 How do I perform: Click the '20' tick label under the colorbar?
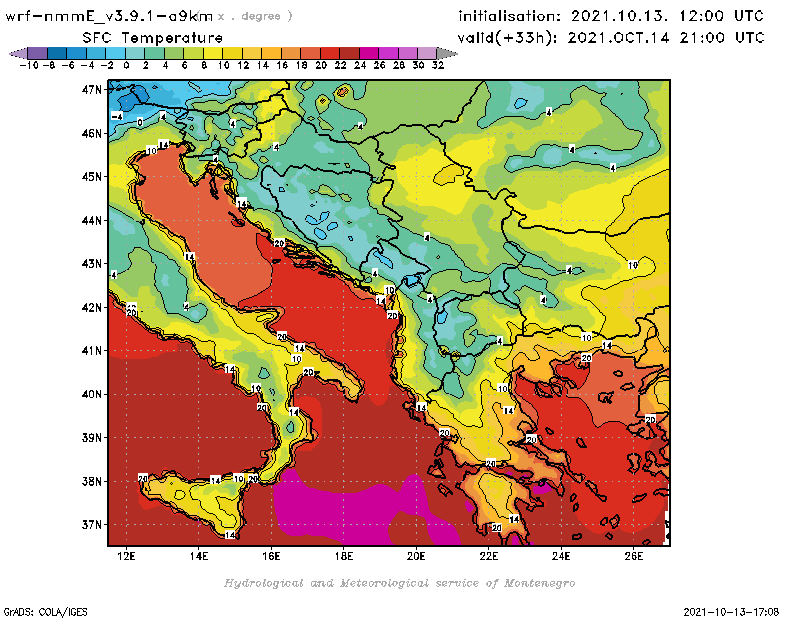tap(321, 65)
